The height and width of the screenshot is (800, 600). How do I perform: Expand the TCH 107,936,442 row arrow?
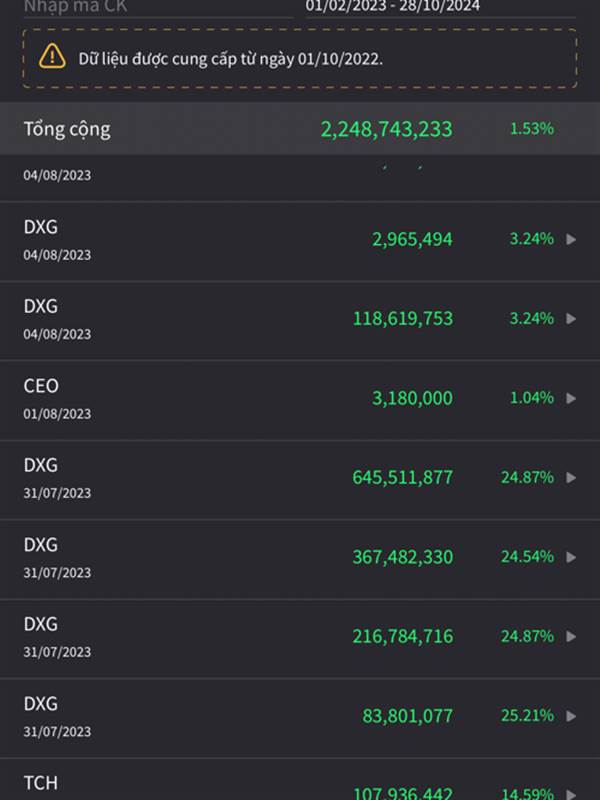point(571,794)
